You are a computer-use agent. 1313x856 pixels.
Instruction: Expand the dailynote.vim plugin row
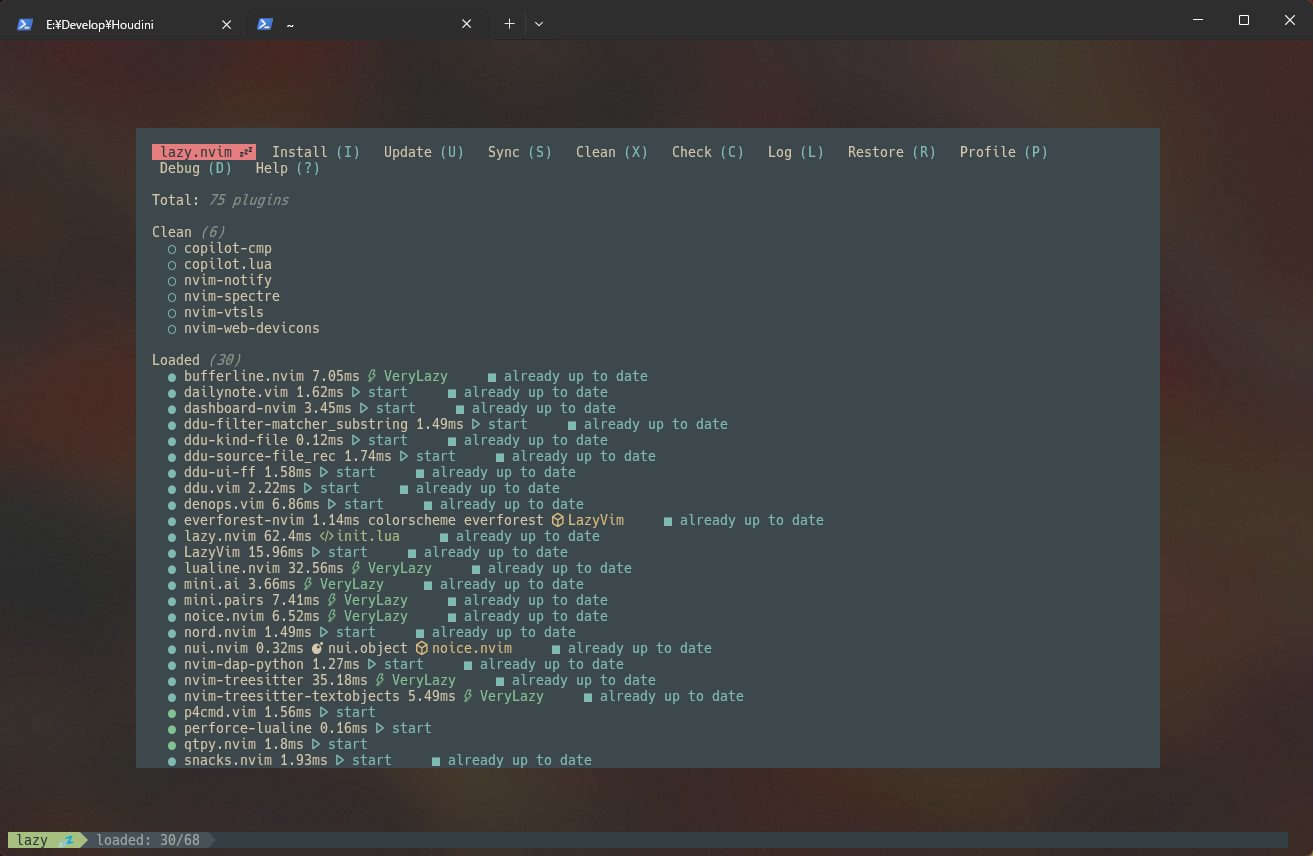point(388,392)
